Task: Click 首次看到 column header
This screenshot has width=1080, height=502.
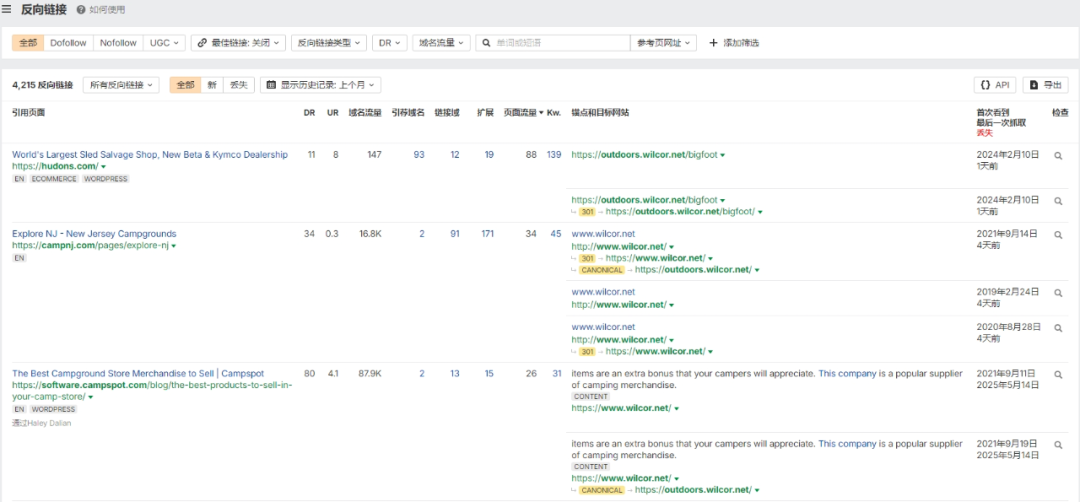Action: 993,113
